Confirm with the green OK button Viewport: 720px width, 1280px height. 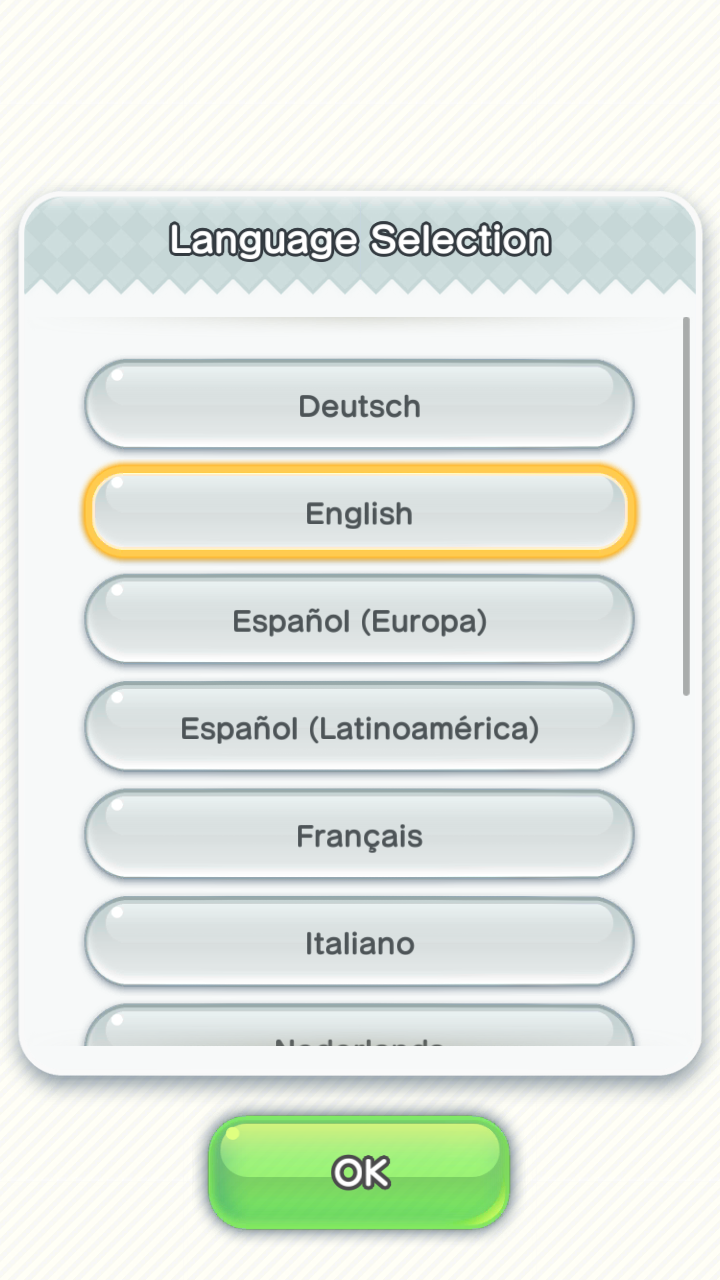coord(359,1172)
